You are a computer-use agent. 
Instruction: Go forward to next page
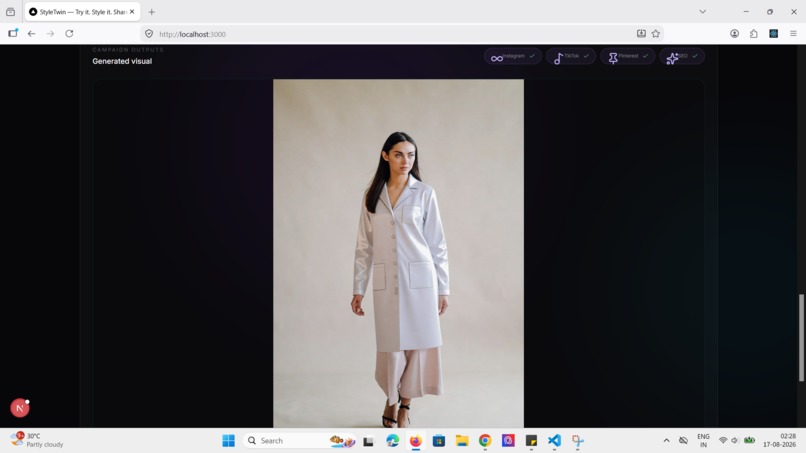(50, 33)
